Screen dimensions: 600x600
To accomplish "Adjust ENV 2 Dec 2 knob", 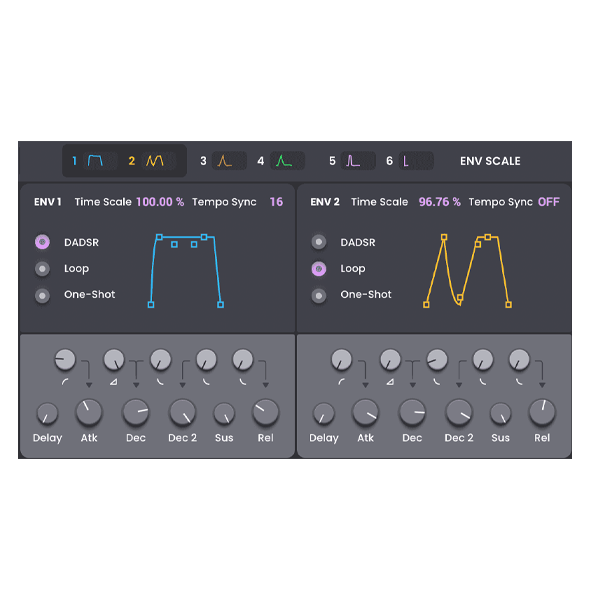I will pyautogui.click(x=459, y=412).
